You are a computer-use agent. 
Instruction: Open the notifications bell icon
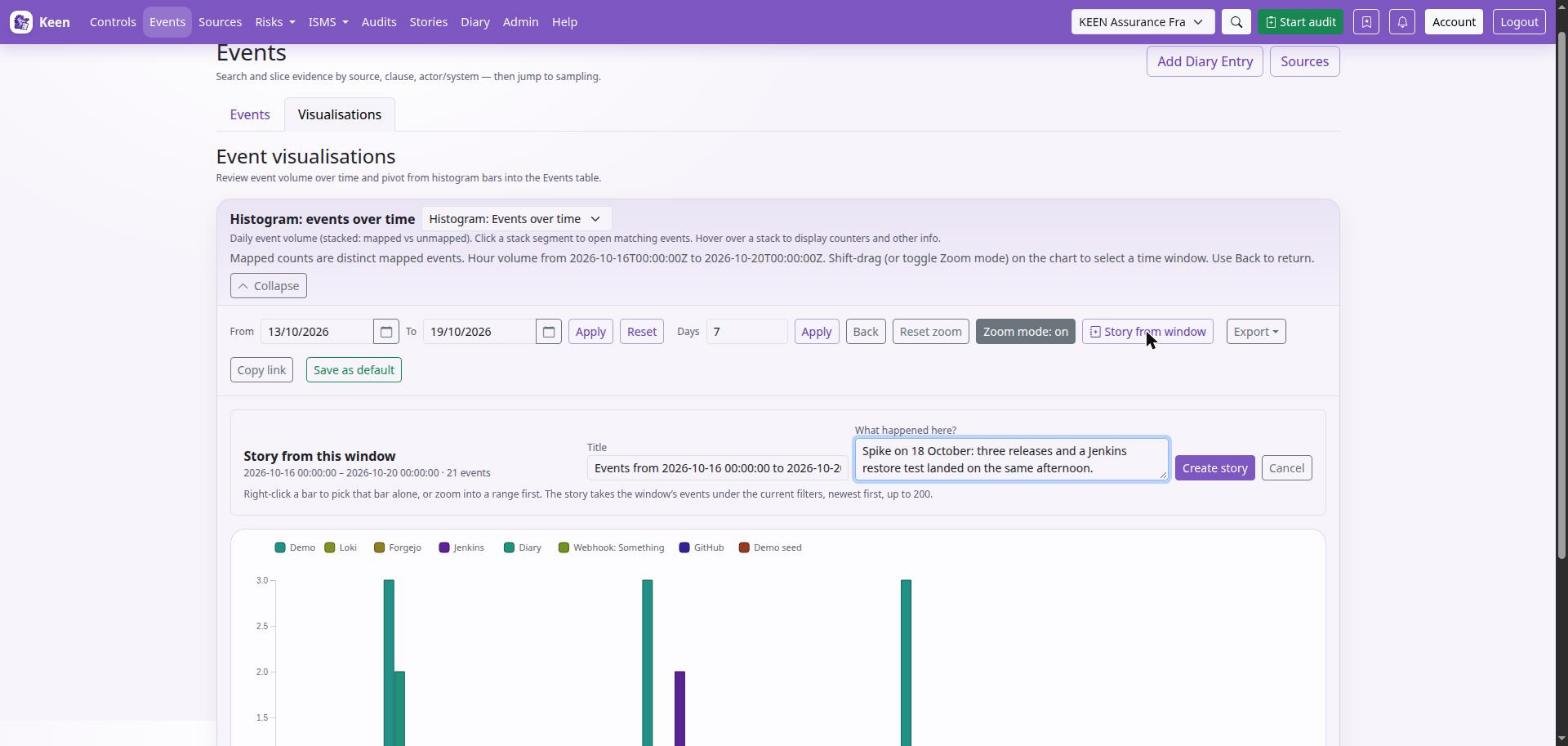coord(1402,22)
